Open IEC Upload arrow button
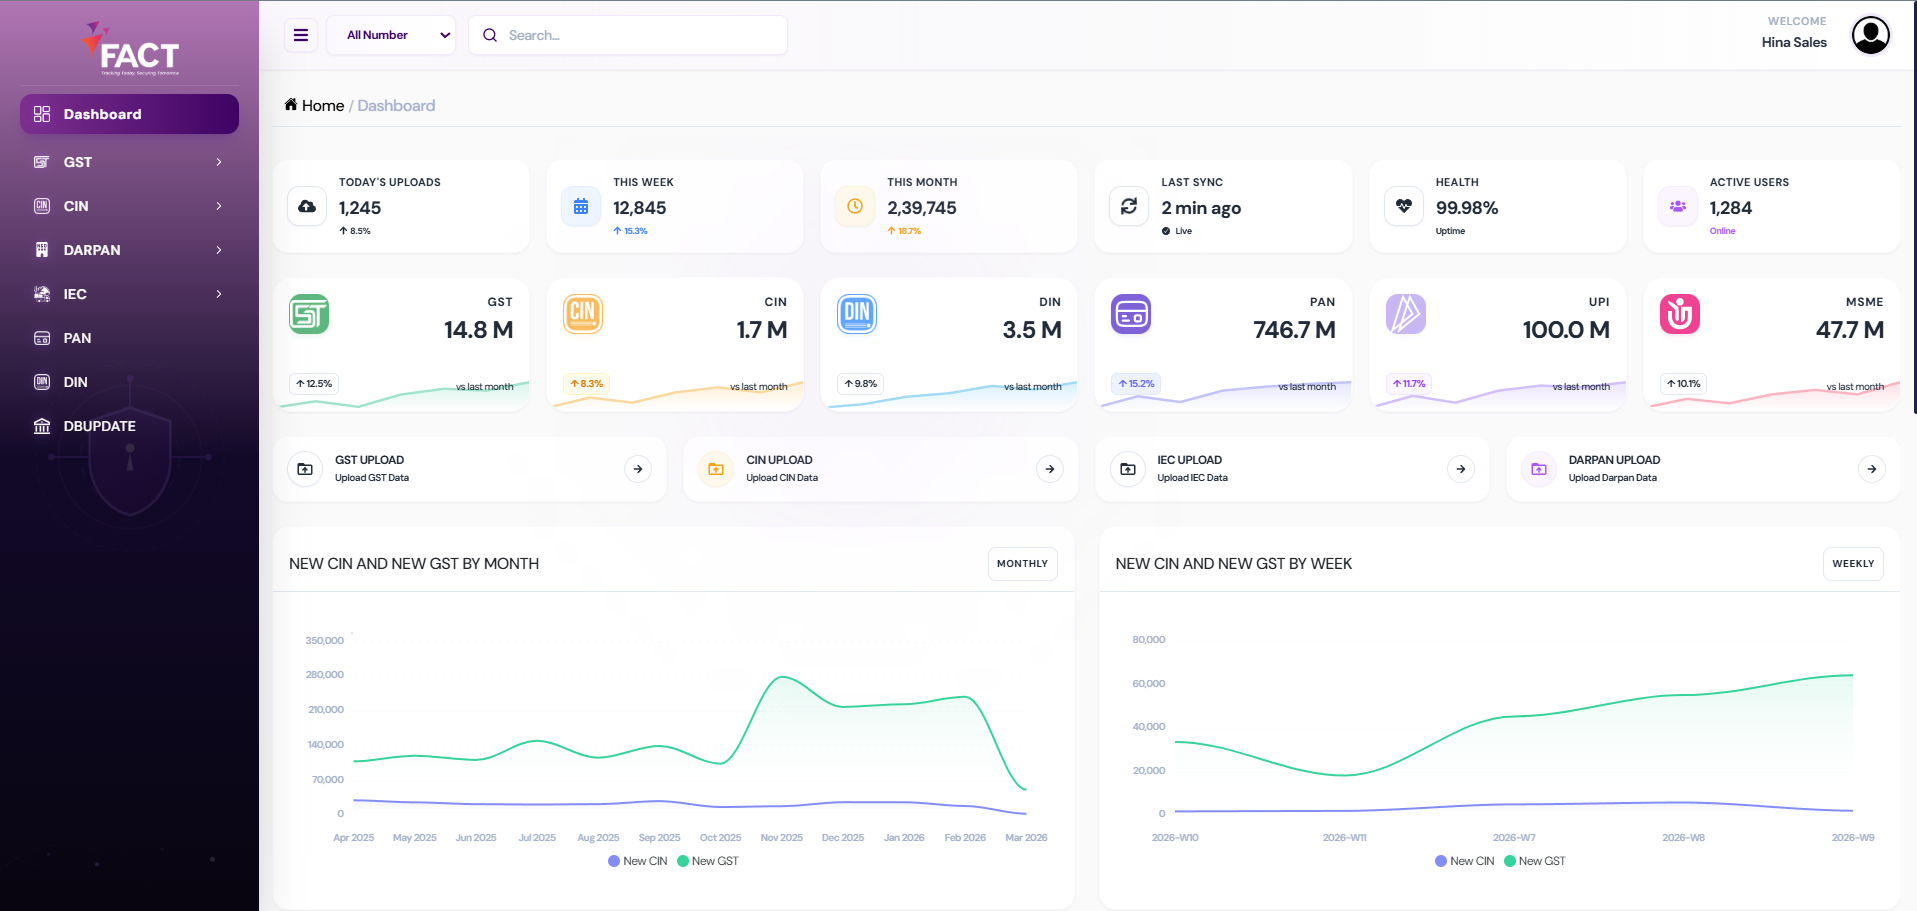Screen dimensions: 1917x911 [1461, 469]
